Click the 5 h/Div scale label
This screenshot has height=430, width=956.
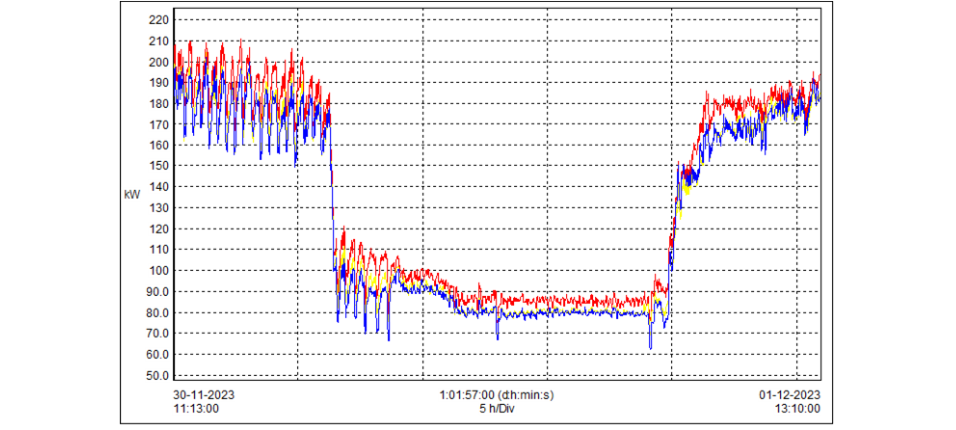point(497,409)
